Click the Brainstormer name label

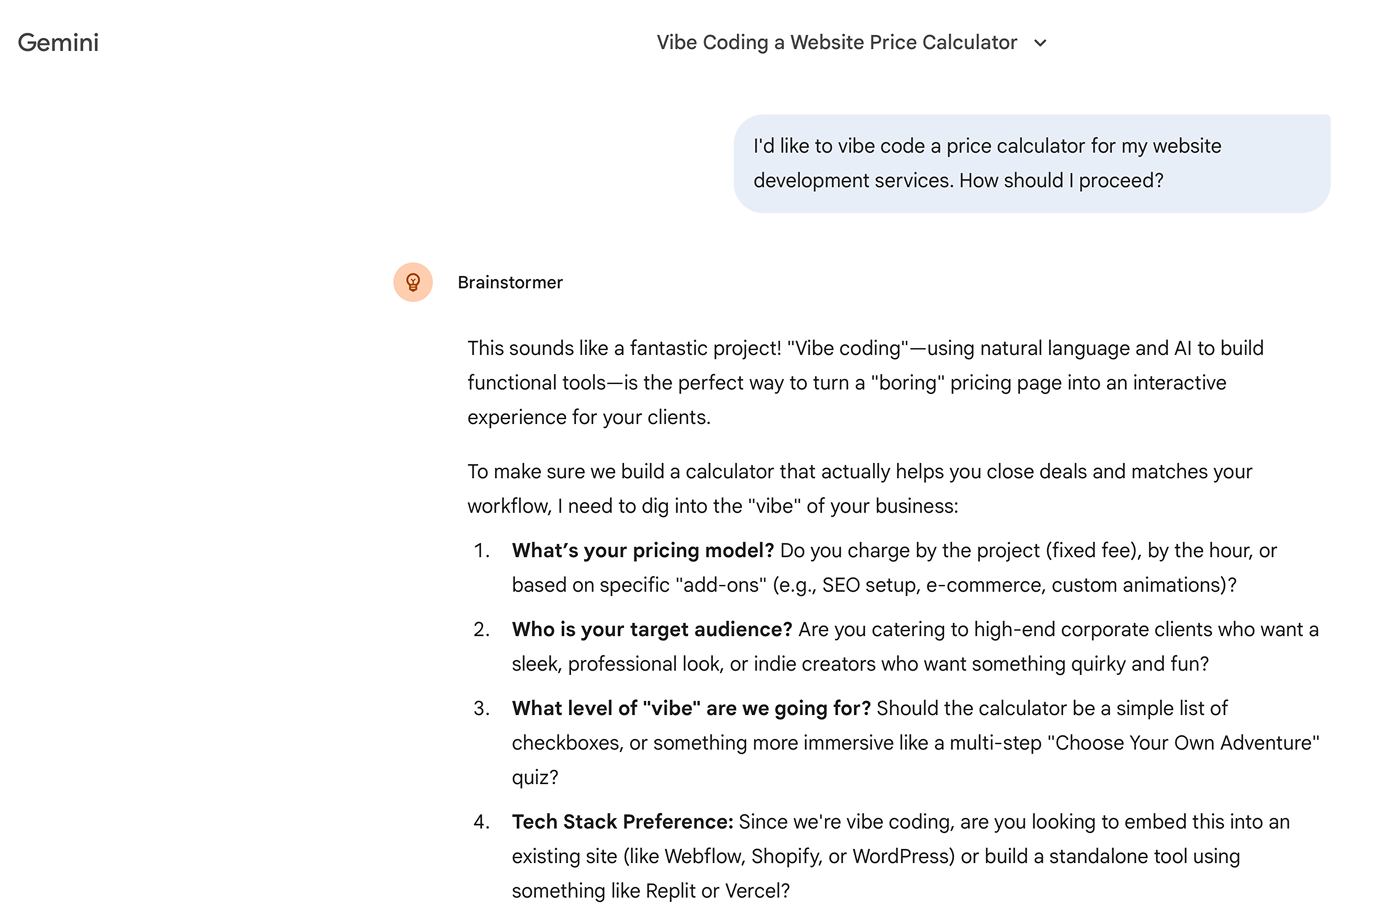point(510,282)
